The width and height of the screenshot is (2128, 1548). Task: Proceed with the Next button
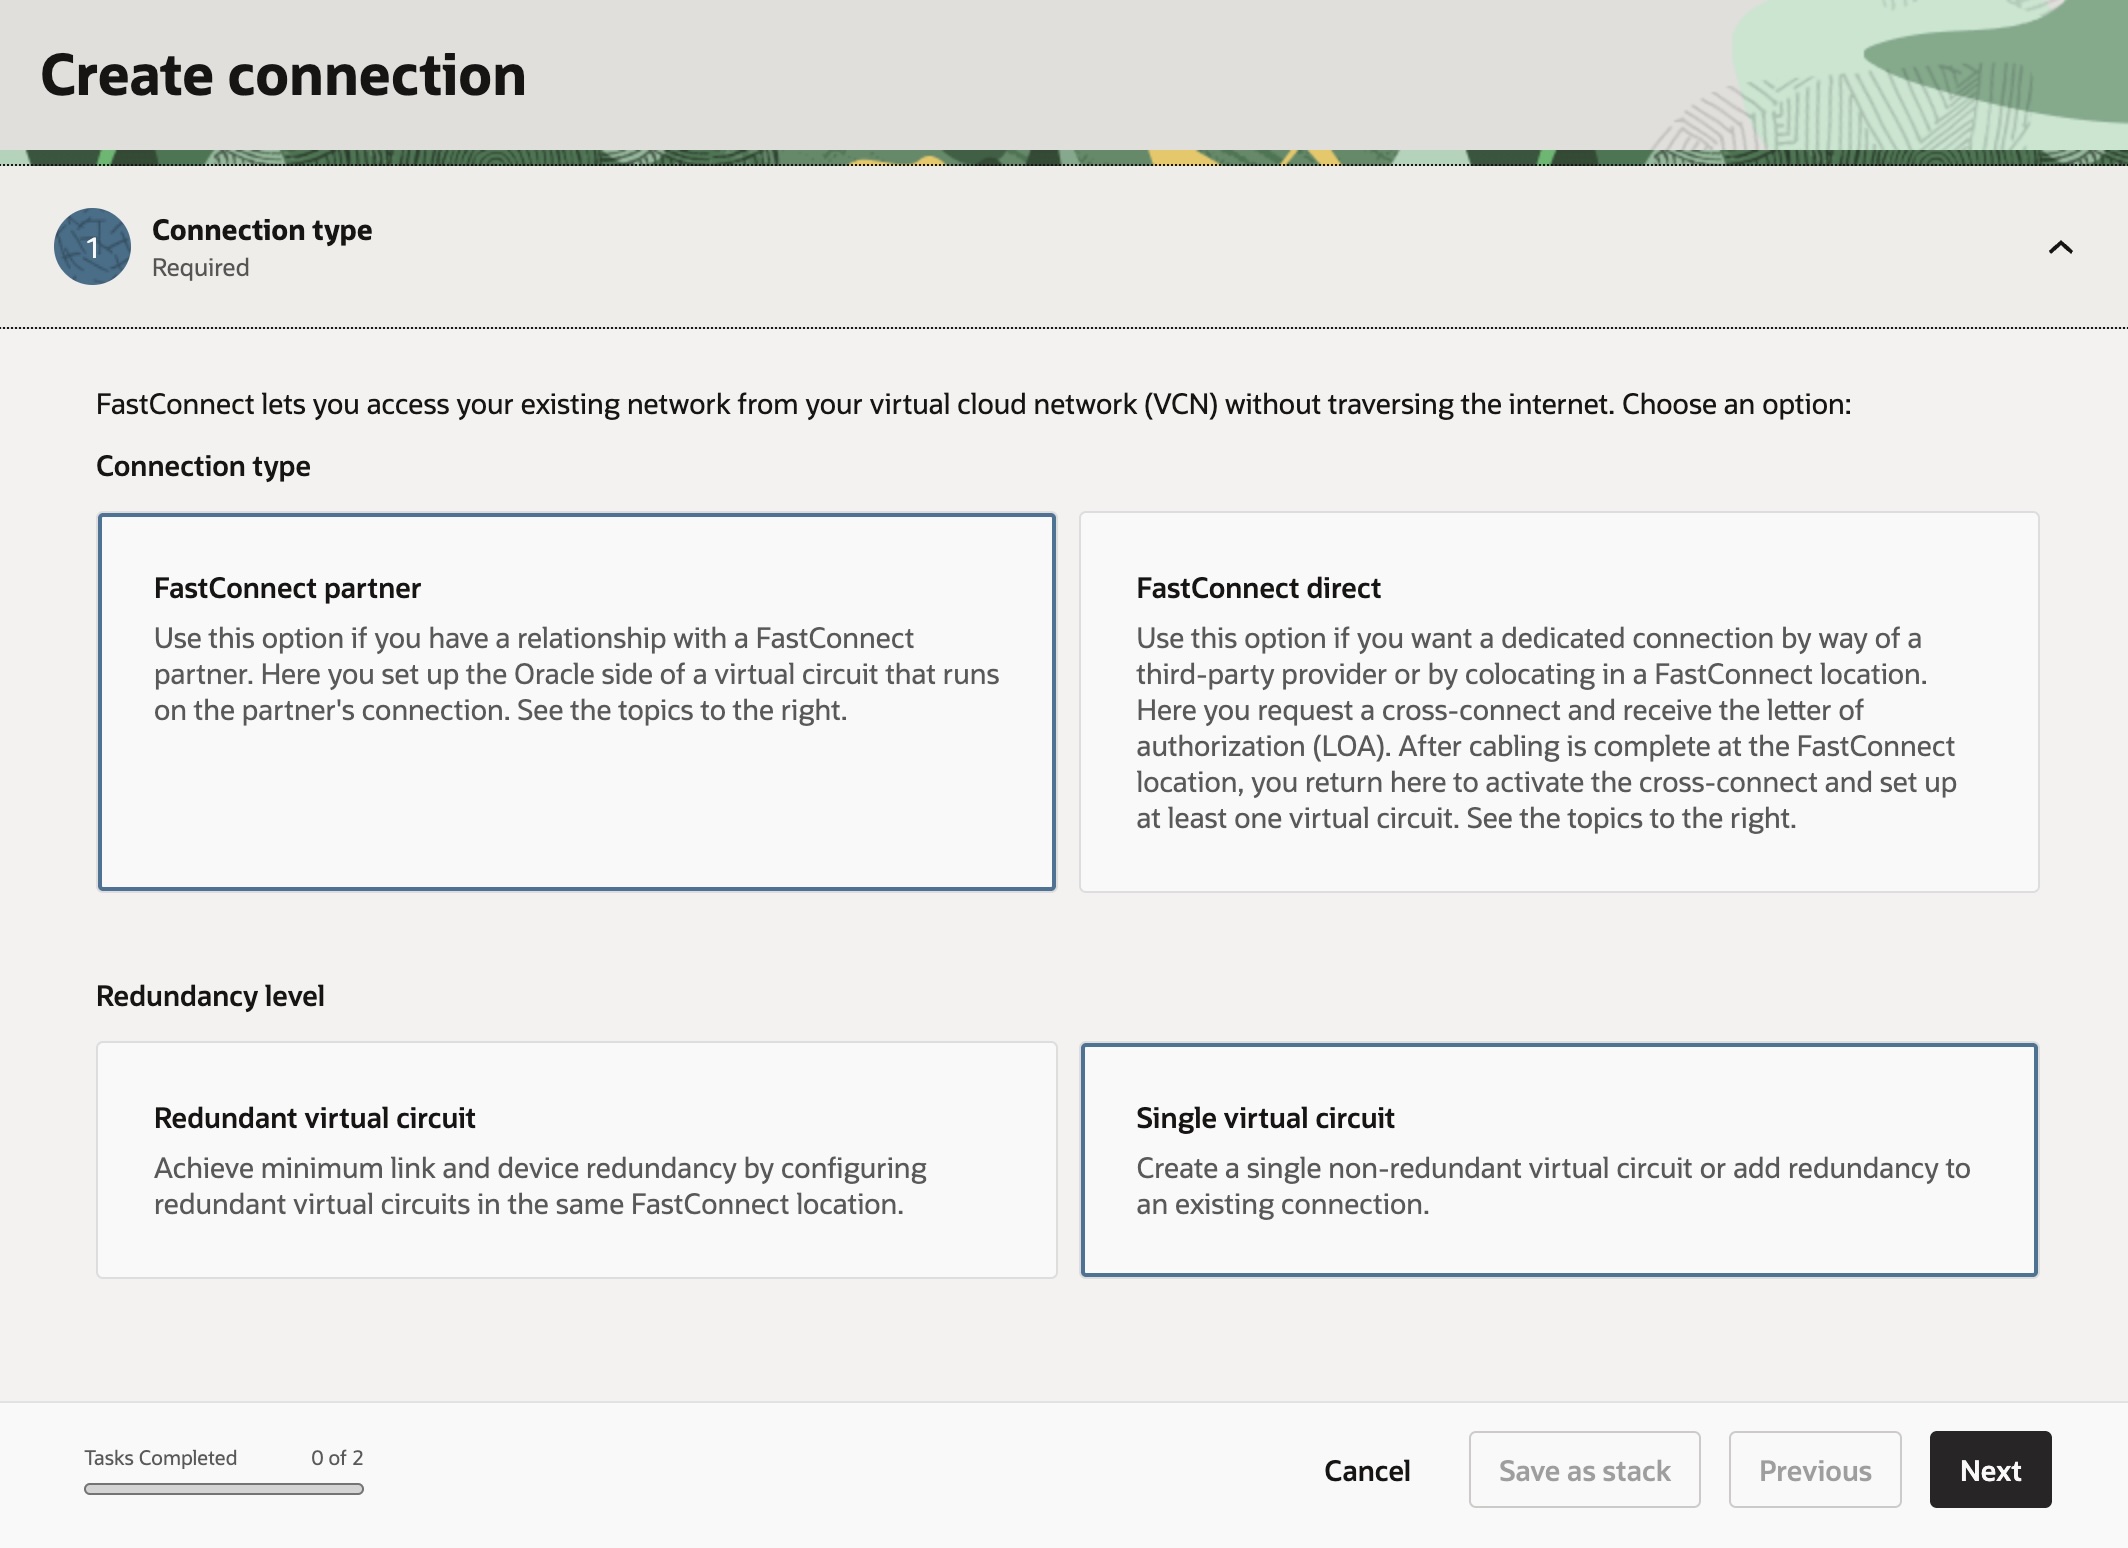coord(1989,1470)
